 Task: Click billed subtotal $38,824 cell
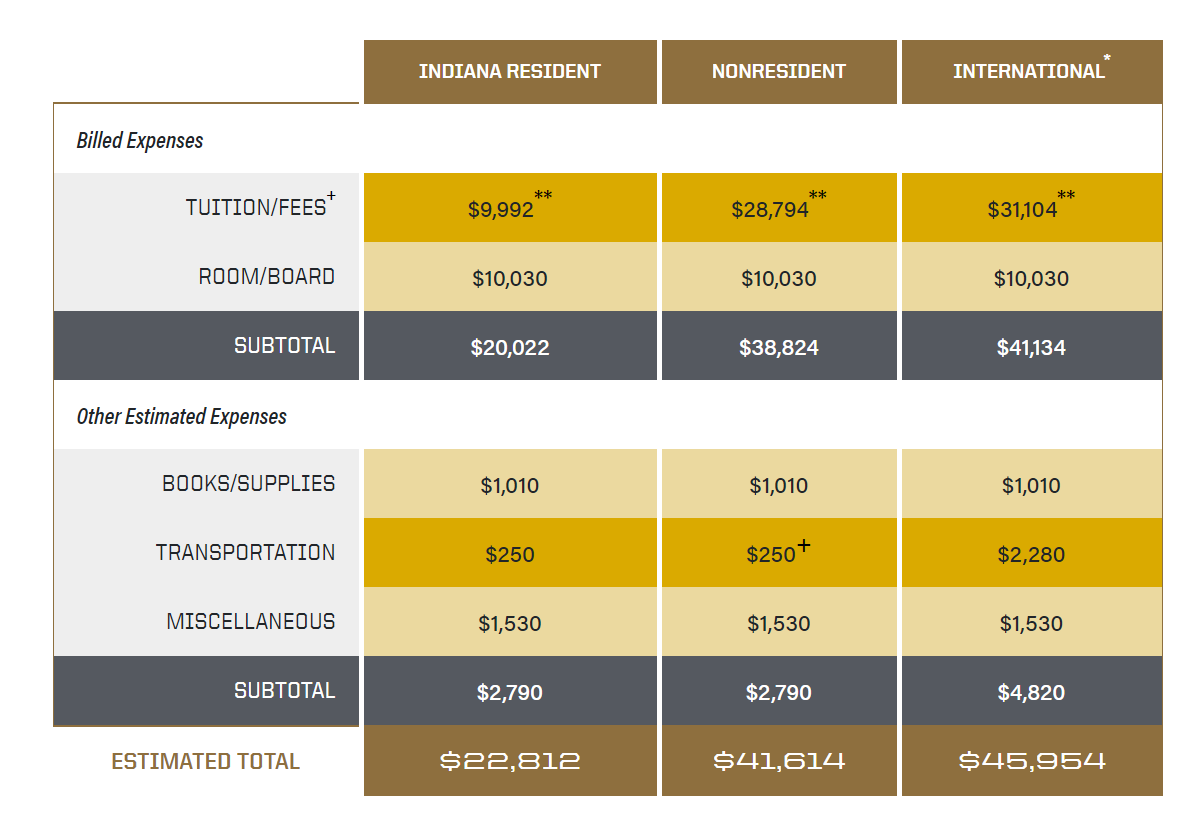pos(779,345)
